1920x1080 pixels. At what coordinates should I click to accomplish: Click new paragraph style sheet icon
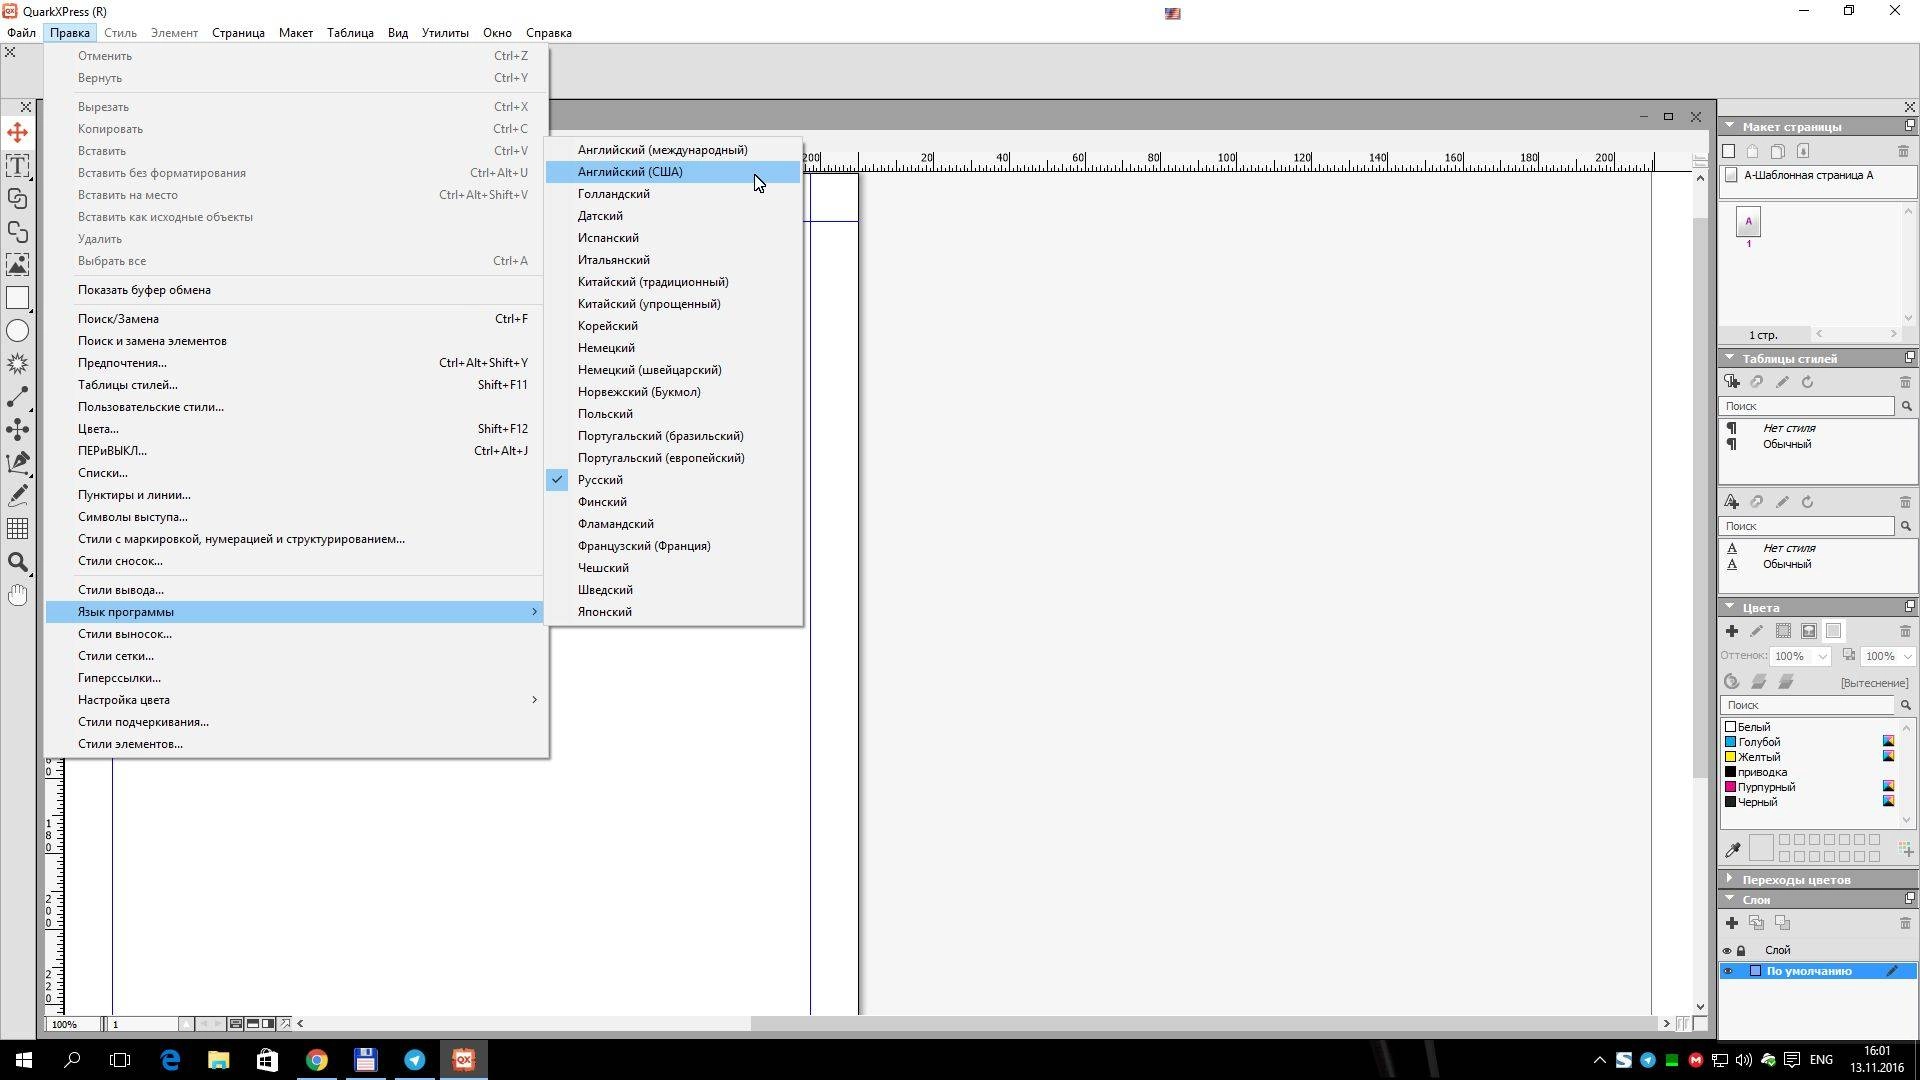(x=1732, y=382)
